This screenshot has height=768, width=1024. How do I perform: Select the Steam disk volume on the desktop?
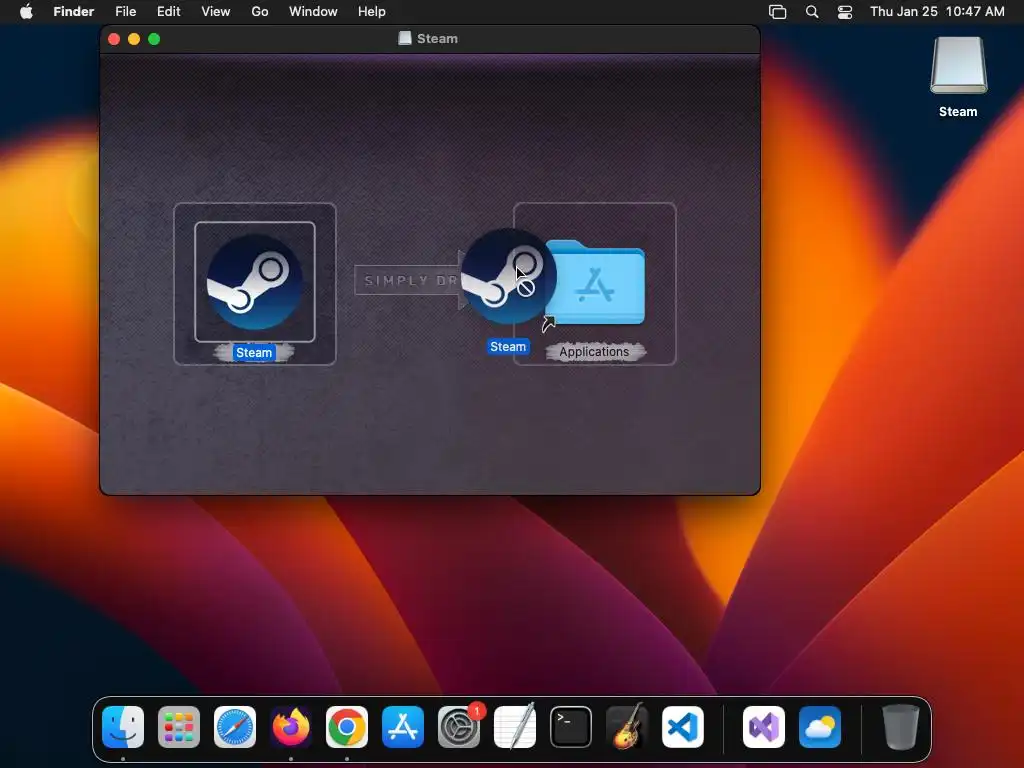[x=958, y=65]
